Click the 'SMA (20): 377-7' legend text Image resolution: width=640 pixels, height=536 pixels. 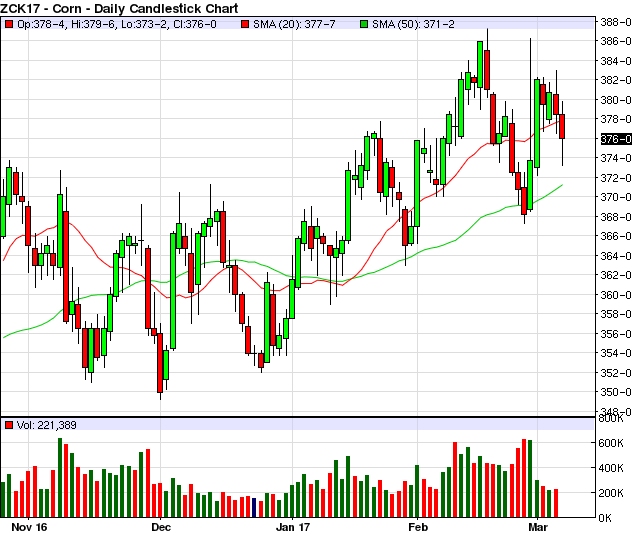(294, 24)
